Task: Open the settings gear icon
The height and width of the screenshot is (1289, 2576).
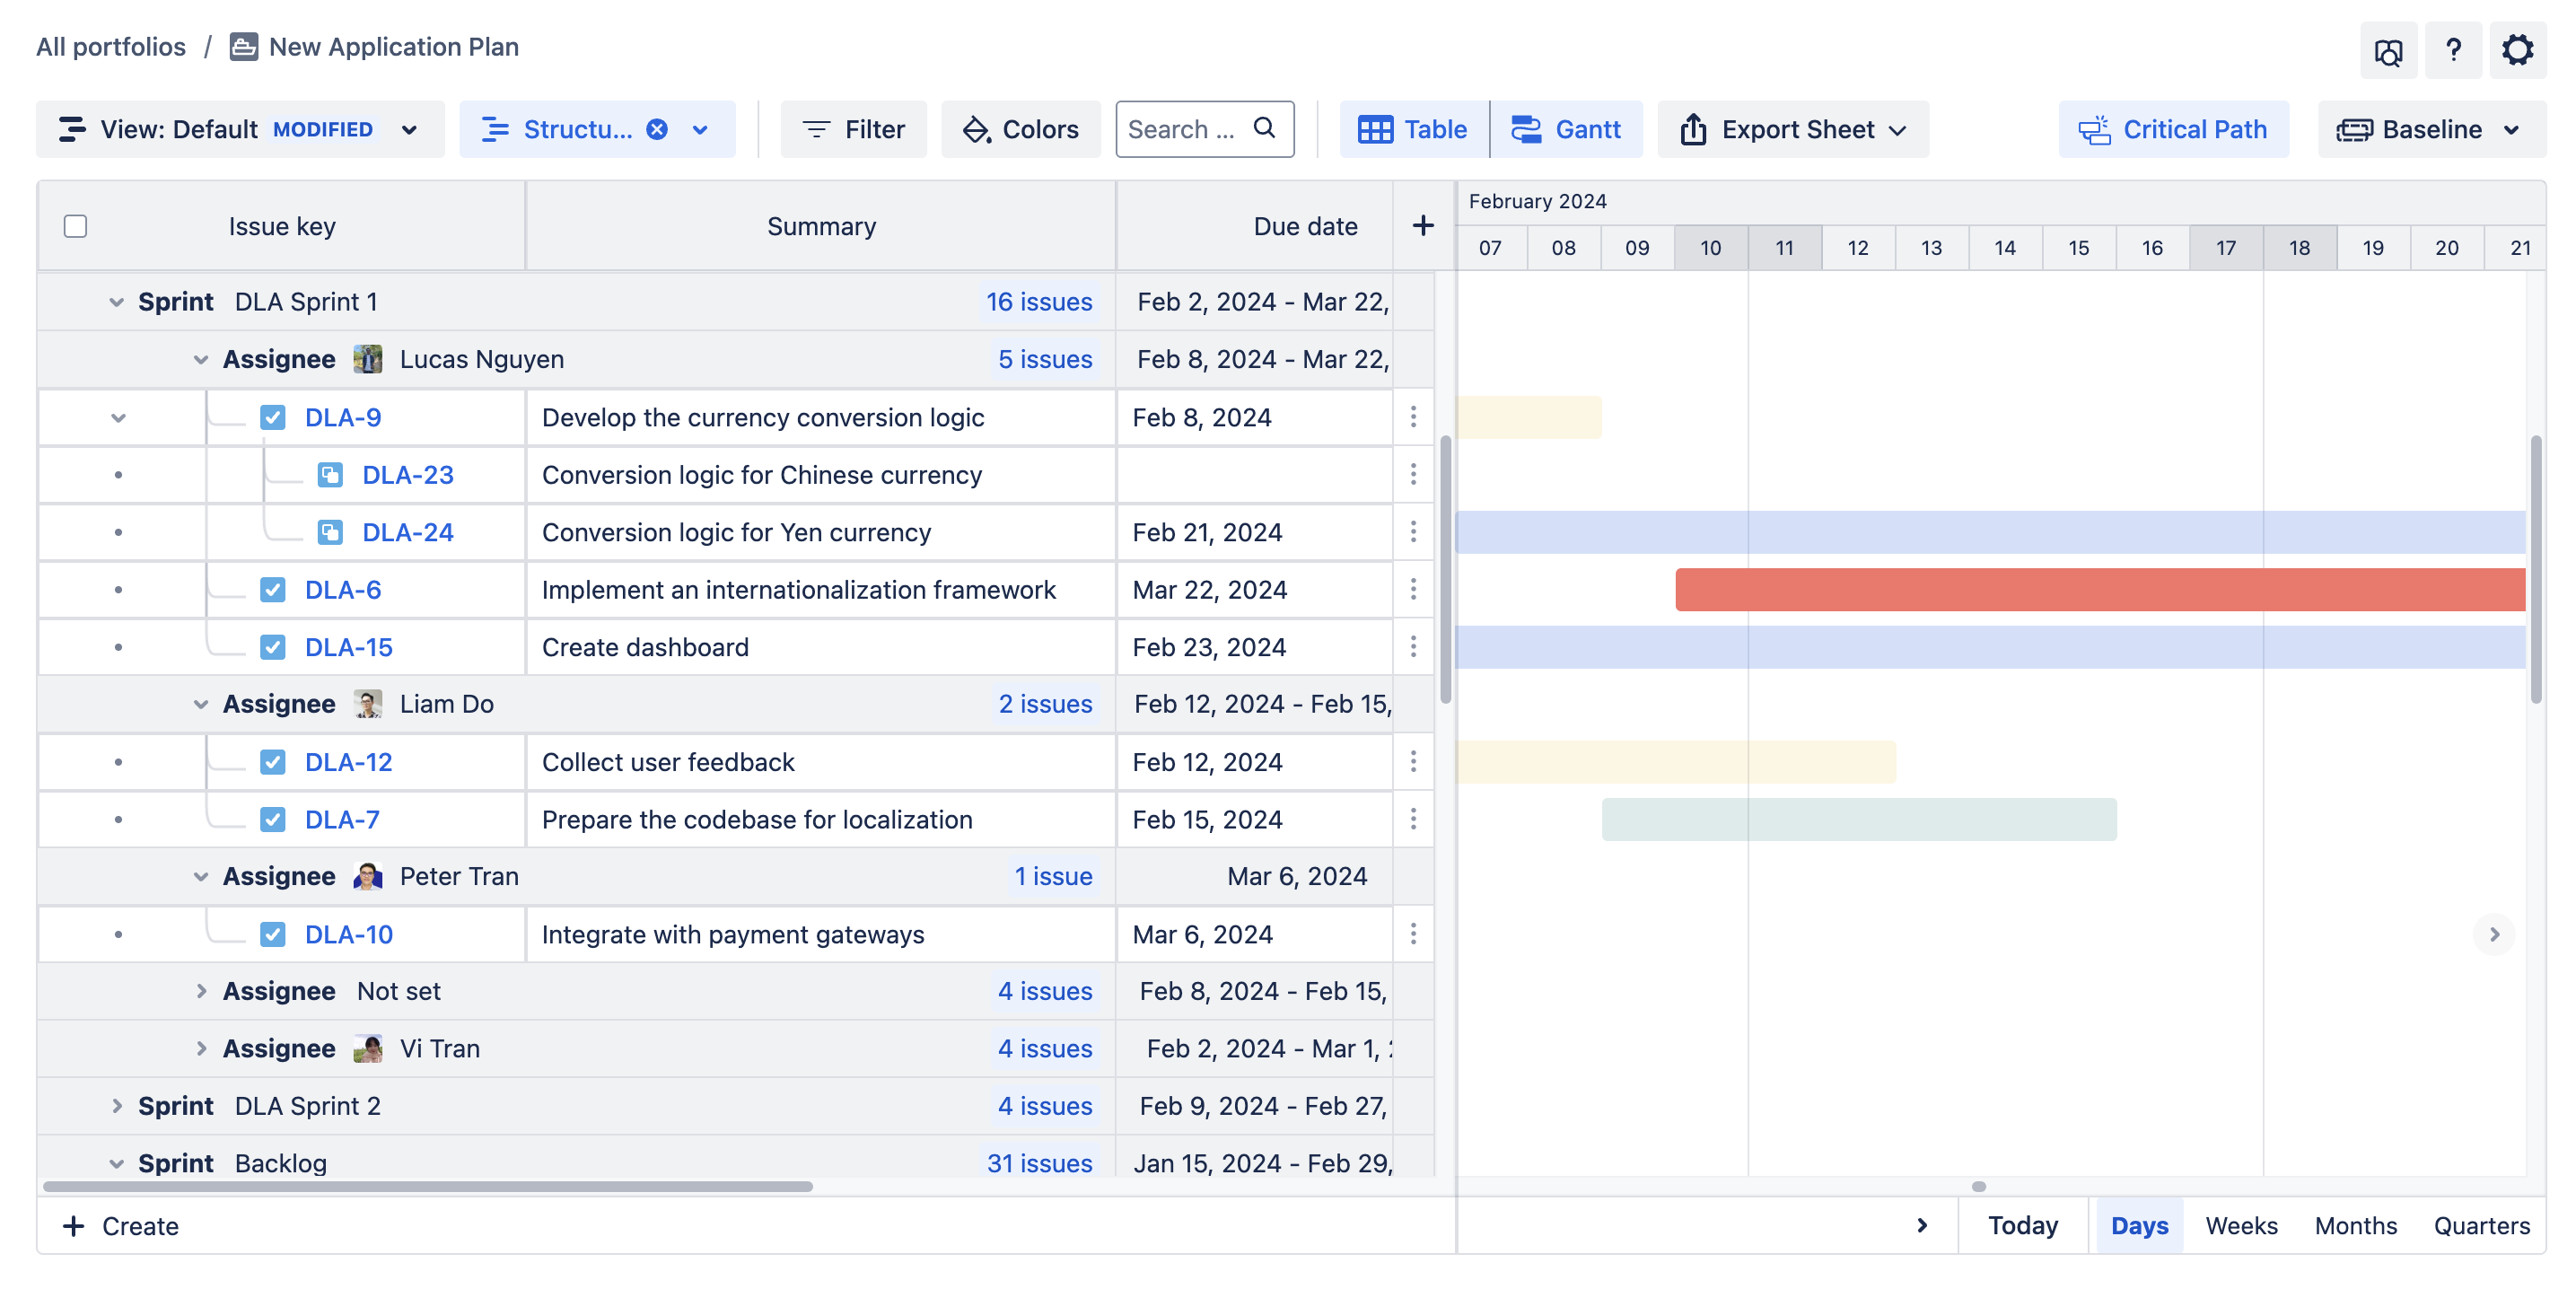Action: [x=2516, y=49]
